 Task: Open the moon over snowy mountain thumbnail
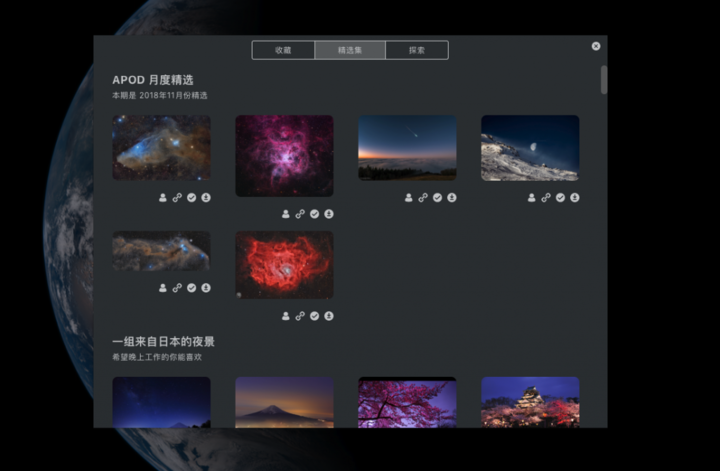tap(530, 147)
